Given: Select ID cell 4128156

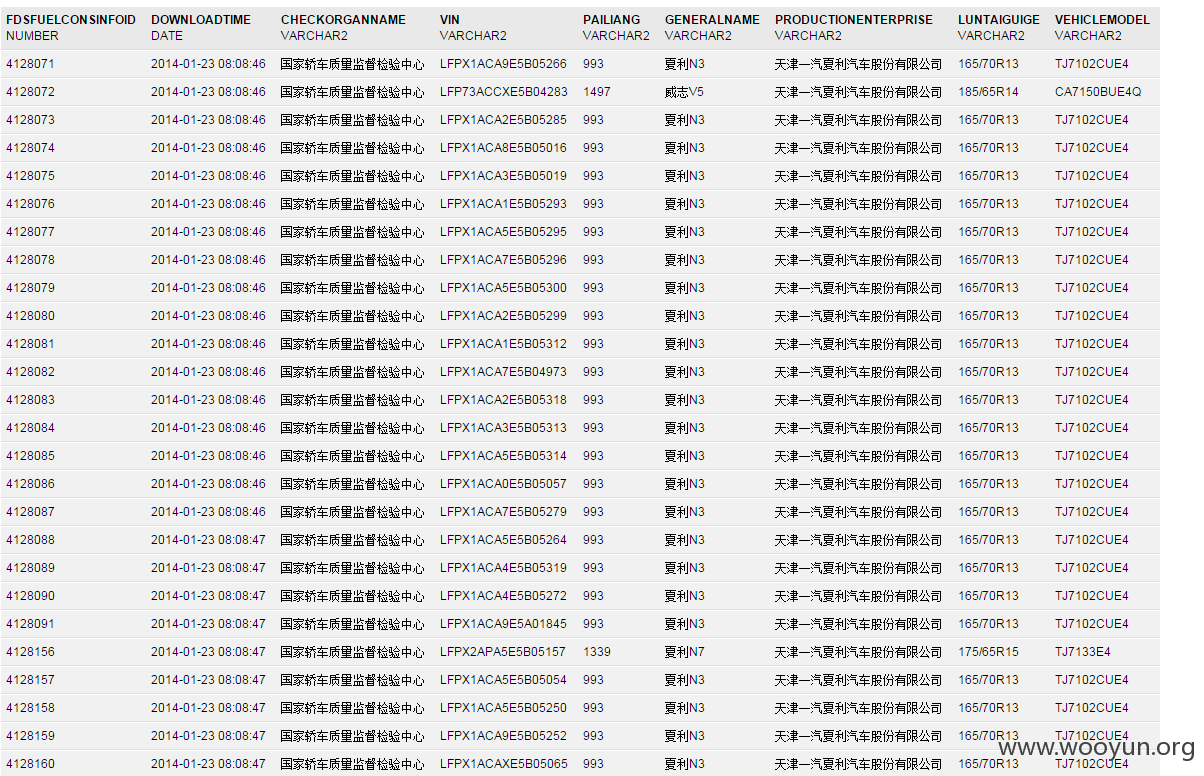Looking at the screenshot, I should pyautogui.click(x=30, y=652).
